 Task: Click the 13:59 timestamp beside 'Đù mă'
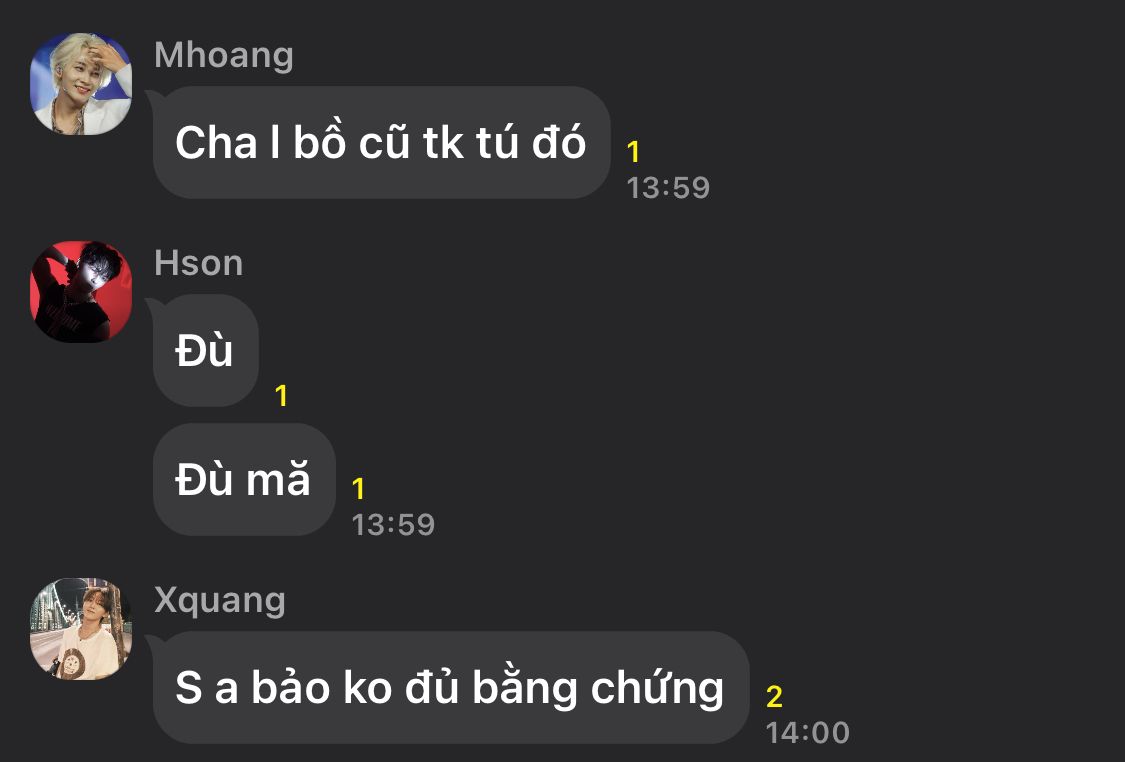(x=393, y=525)
